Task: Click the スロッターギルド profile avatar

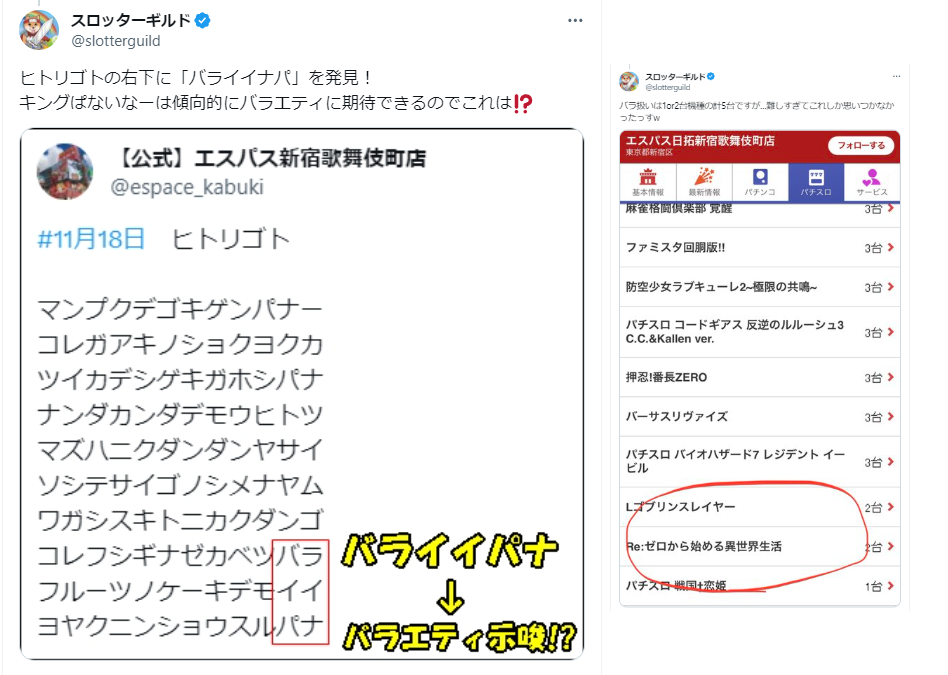Action: pos(39,30)
